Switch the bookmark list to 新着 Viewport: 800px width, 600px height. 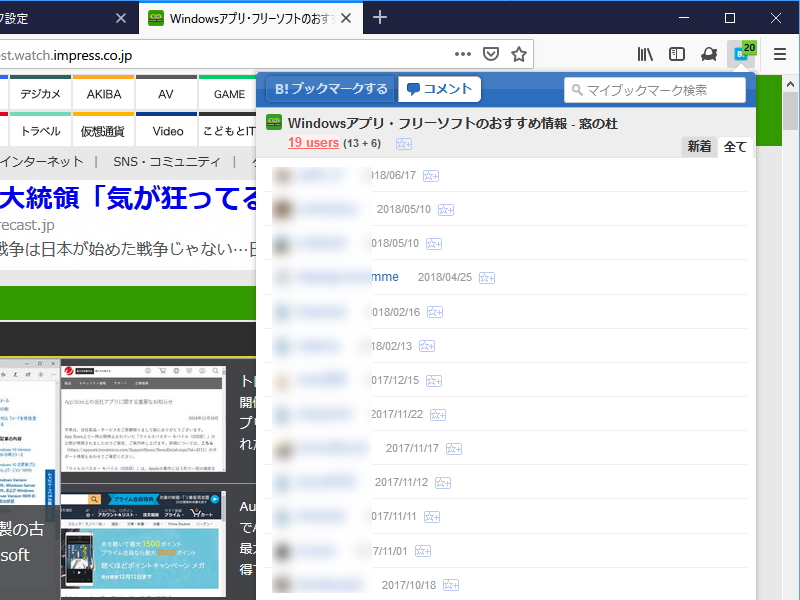[699, 146]
